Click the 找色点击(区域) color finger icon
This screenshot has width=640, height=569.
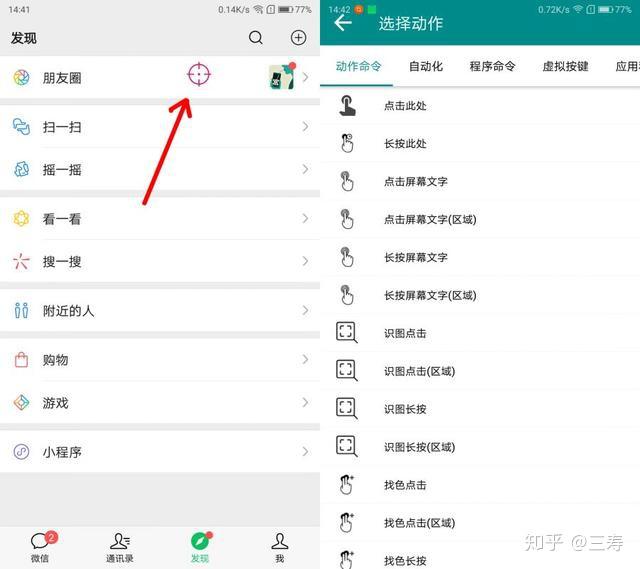coord(347,522)
